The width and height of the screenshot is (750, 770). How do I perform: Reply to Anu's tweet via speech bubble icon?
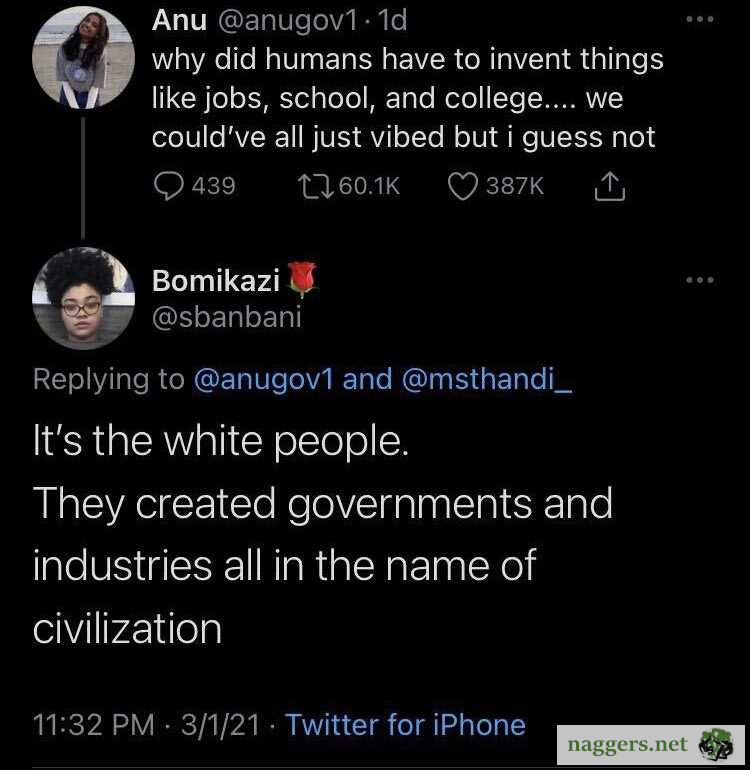click(x=168, y=186)
